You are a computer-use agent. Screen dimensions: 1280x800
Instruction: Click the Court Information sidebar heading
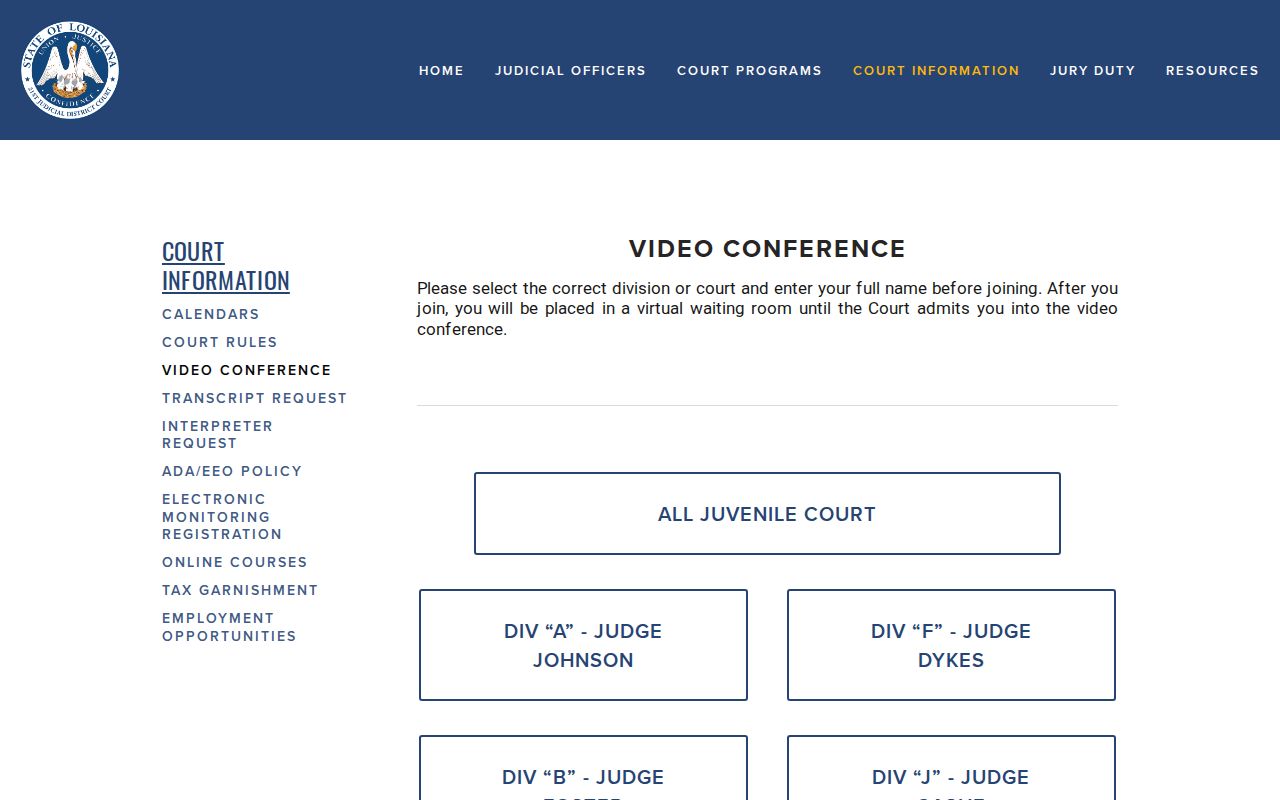[x=226, y=266]
